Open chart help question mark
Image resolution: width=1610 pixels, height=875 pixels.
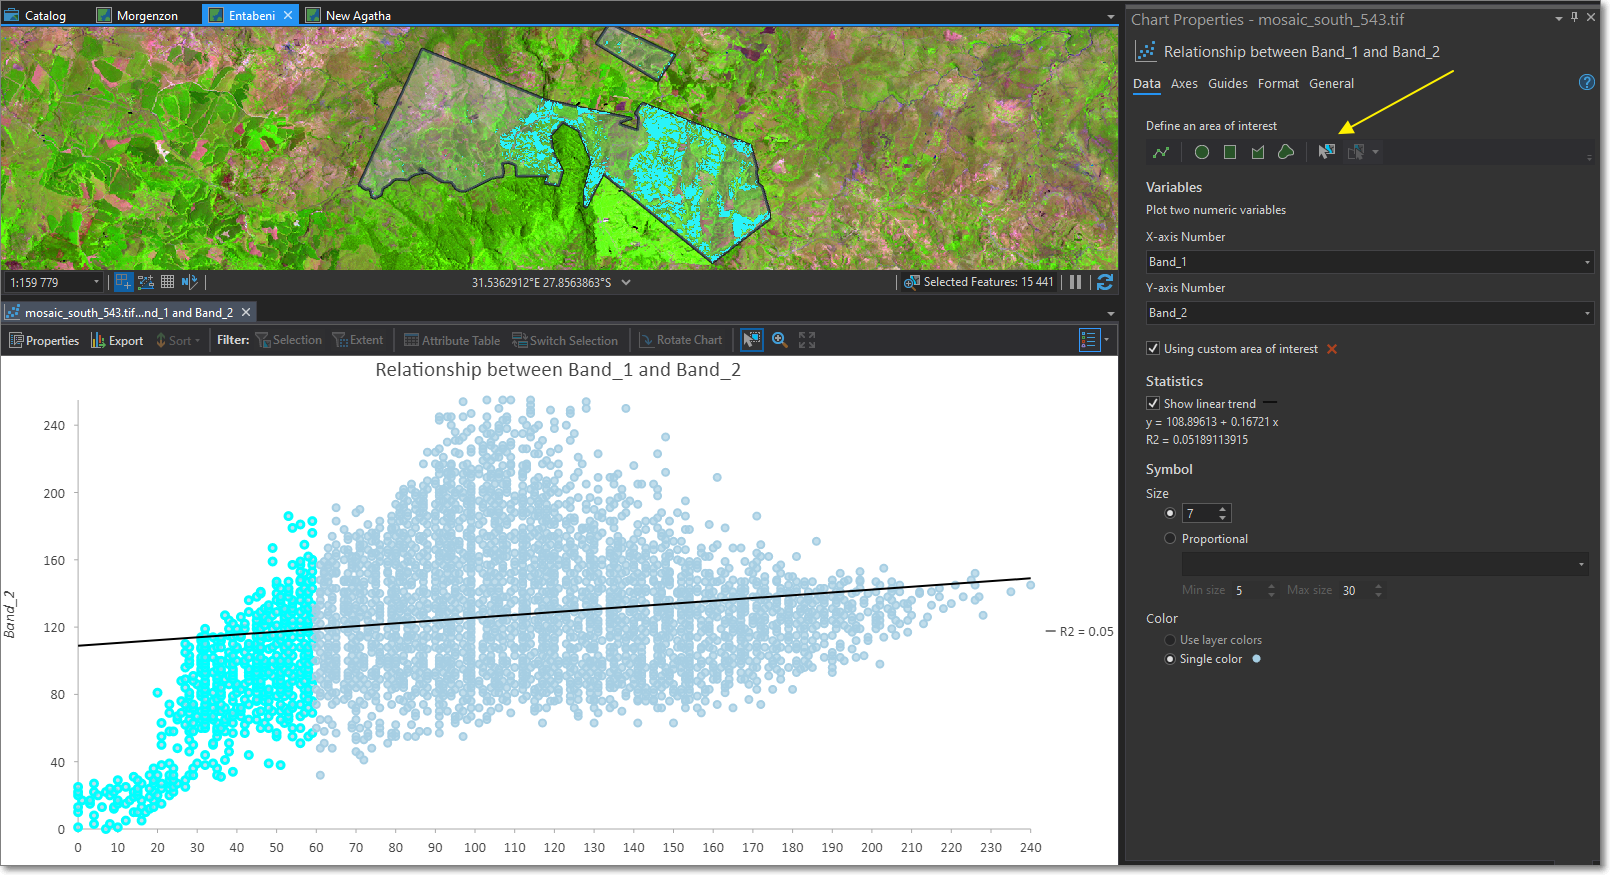1586,82
